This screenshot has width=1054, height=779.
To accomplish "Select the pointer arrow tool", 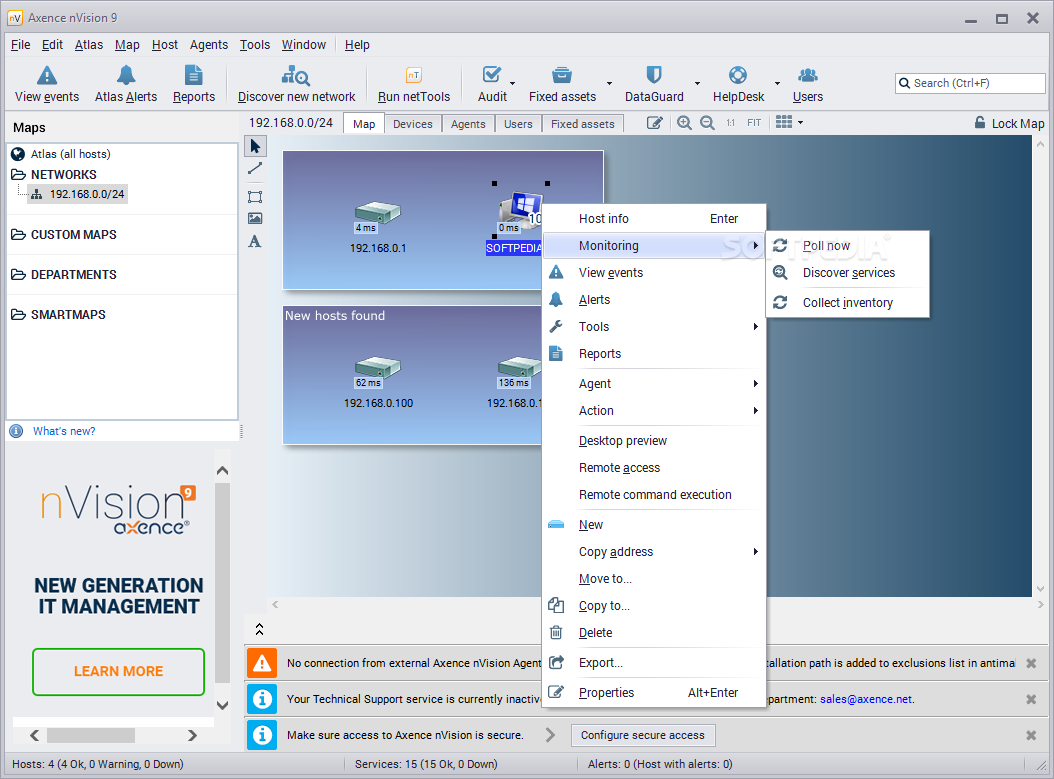I will [x=255, y=146].
